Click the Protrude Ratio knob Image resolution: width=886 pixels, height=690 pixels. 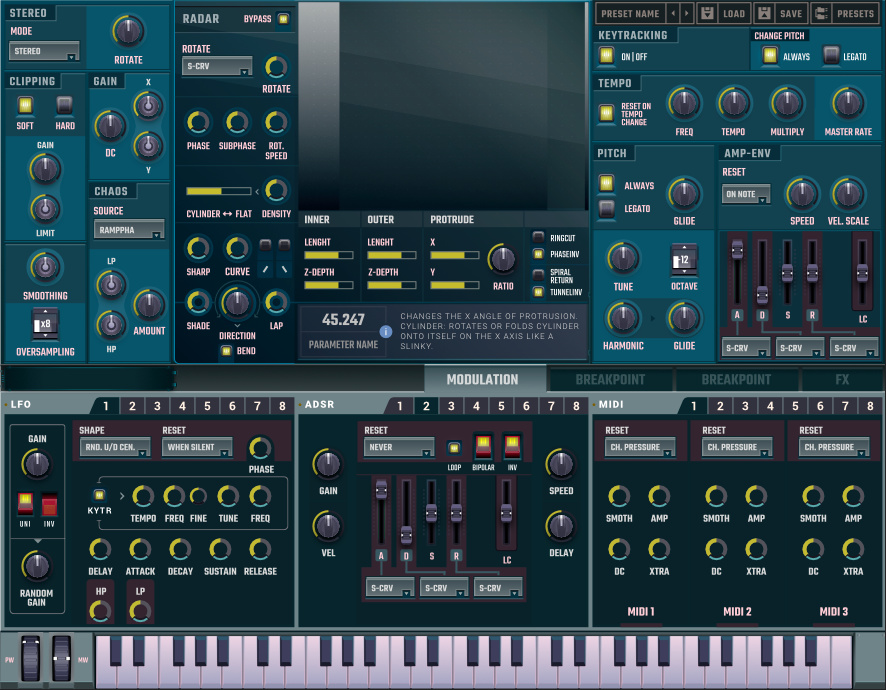coord(502,260)
